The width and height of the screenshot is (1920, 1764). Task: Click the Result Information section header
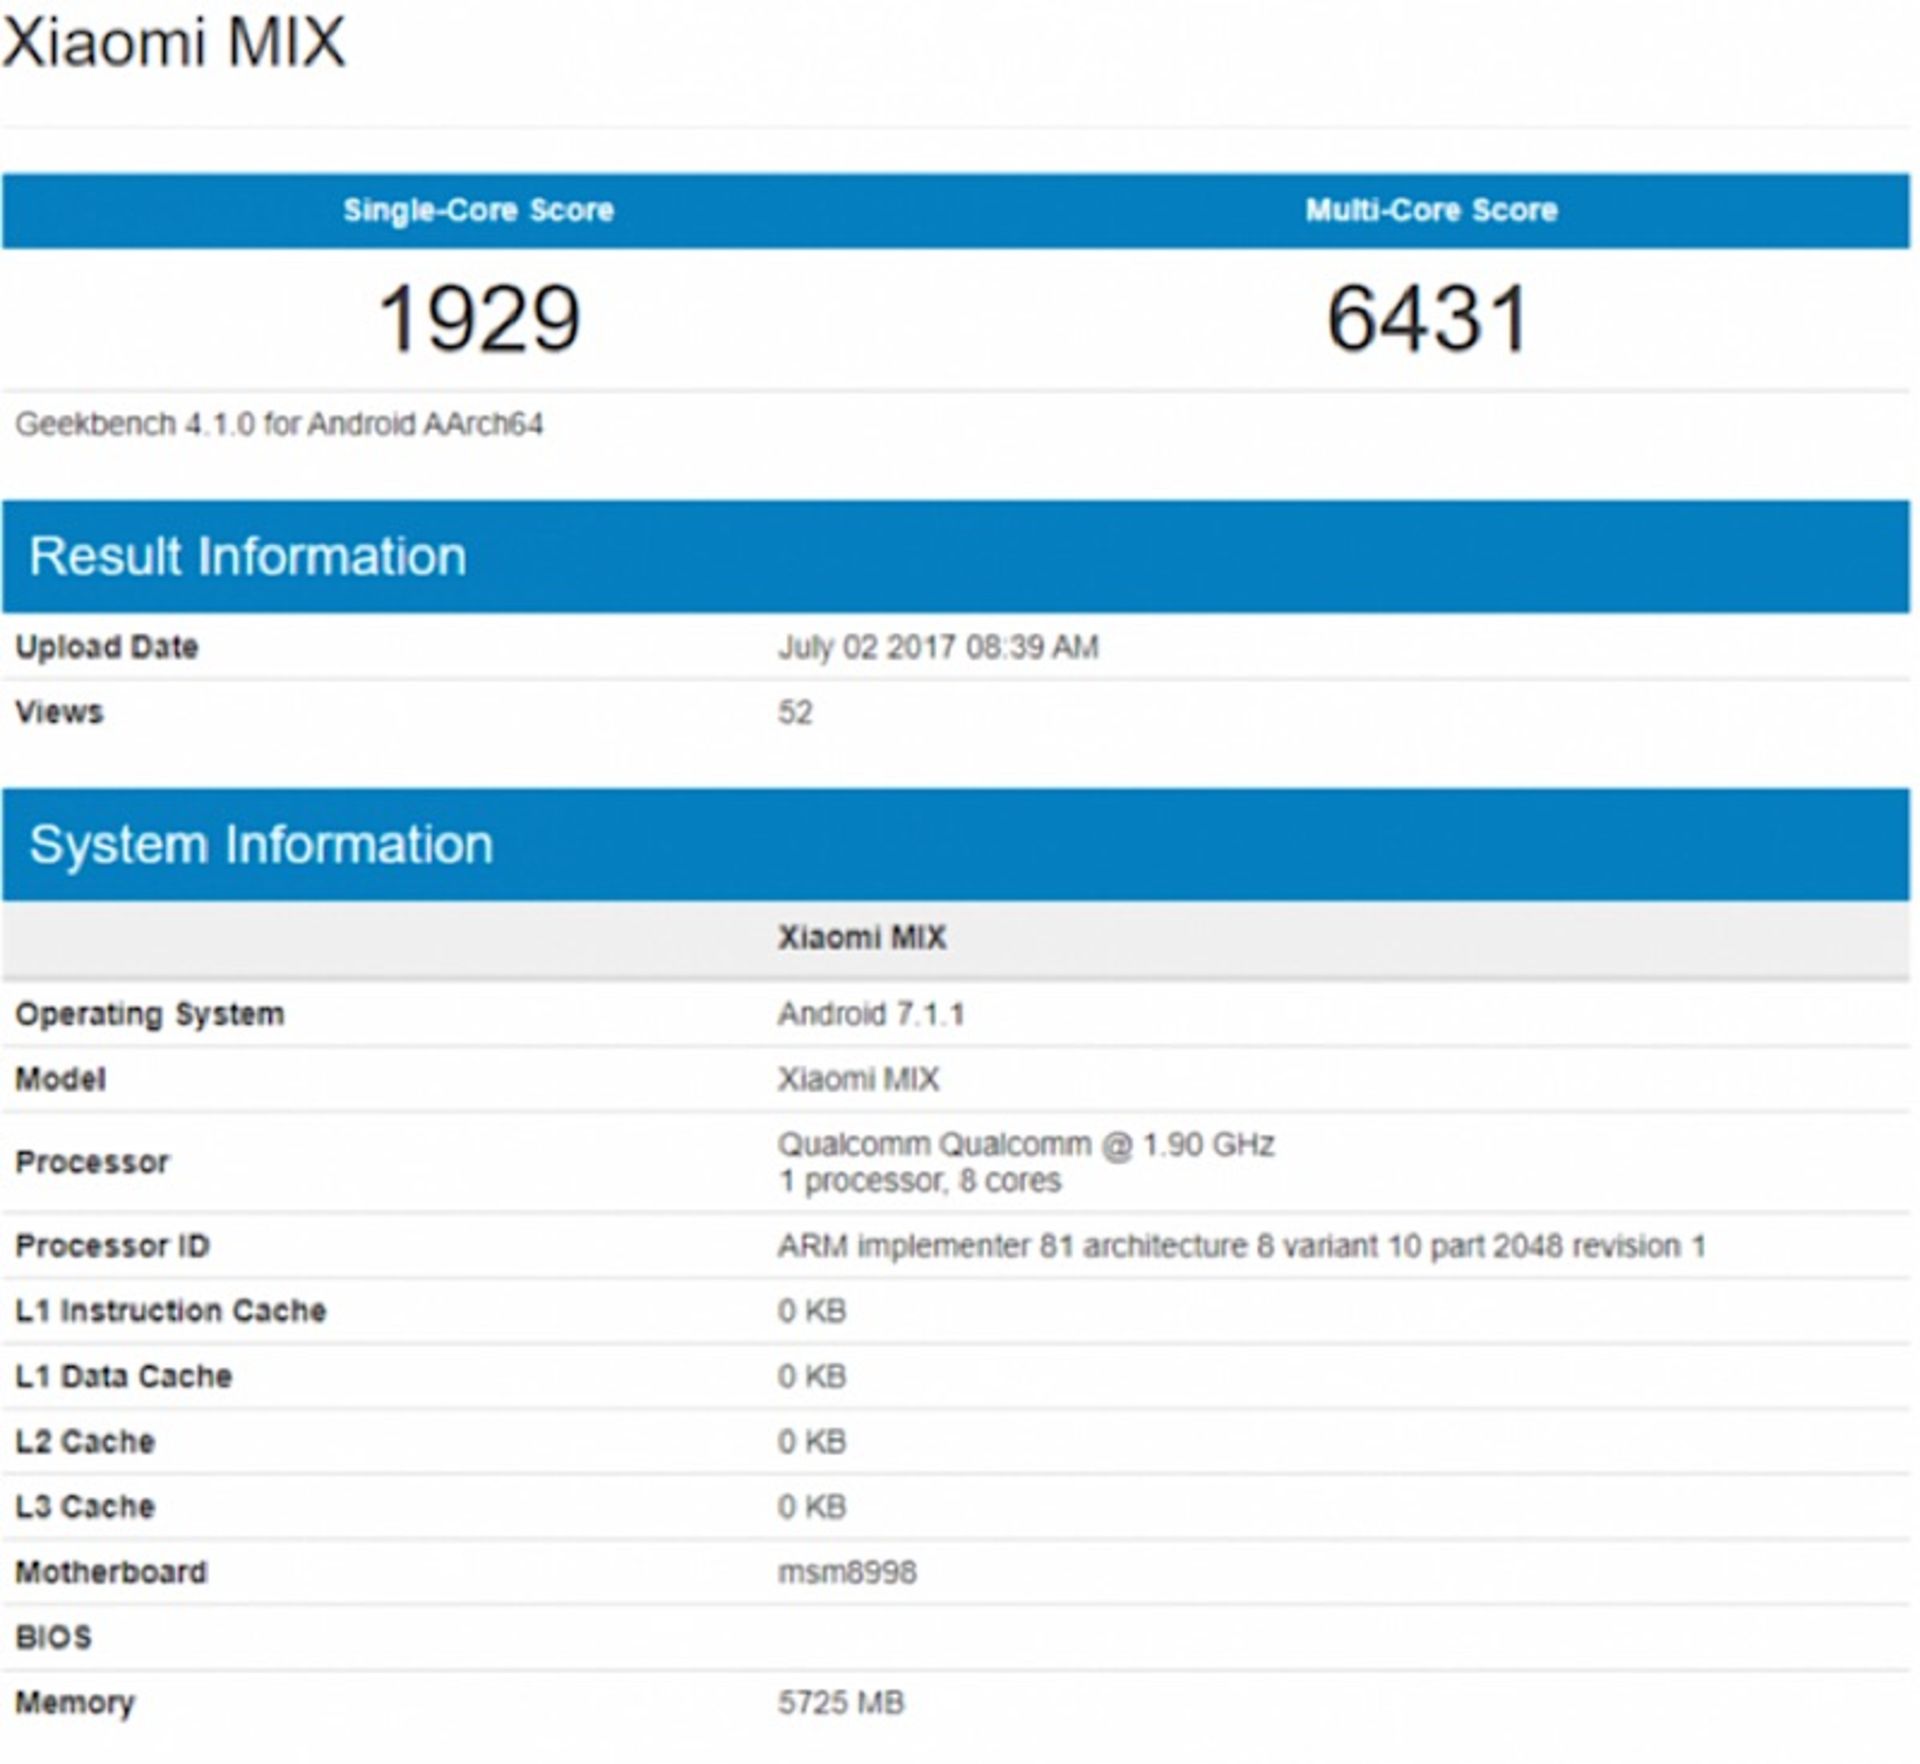247,556
